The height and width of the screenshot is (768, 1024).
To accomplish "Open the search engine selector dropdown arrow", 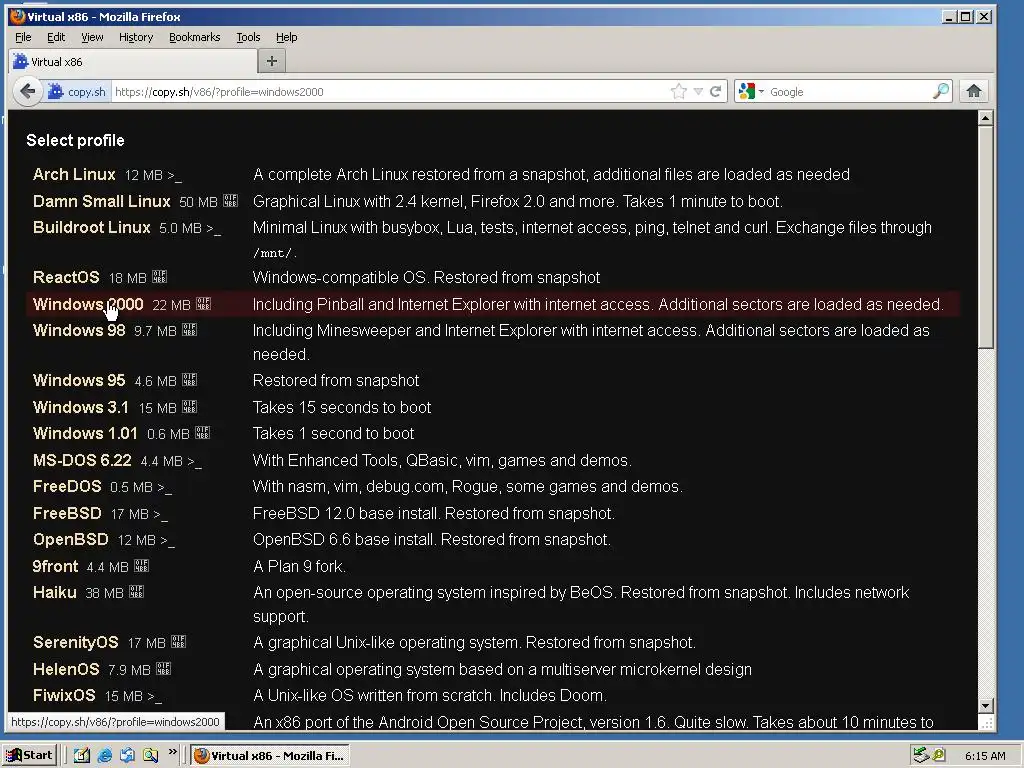I will click(x=761, y=91).
